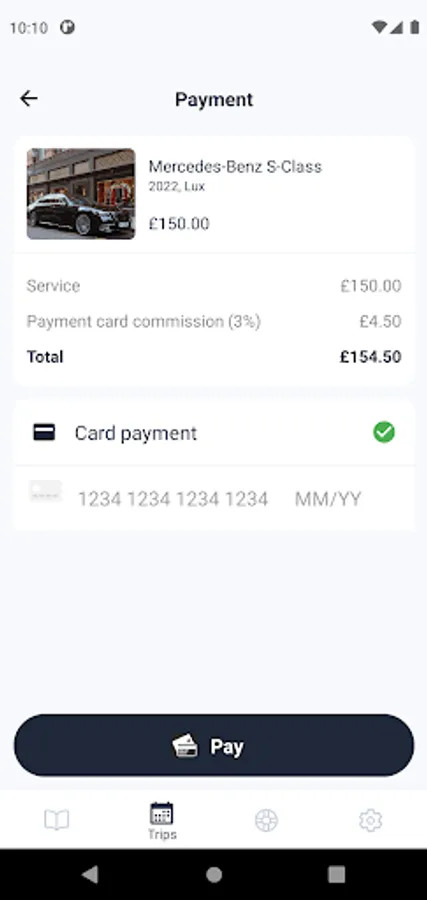The image size is (427, 900).
Task: Tap the Total amount £154.50
Action: pos(371,357)
